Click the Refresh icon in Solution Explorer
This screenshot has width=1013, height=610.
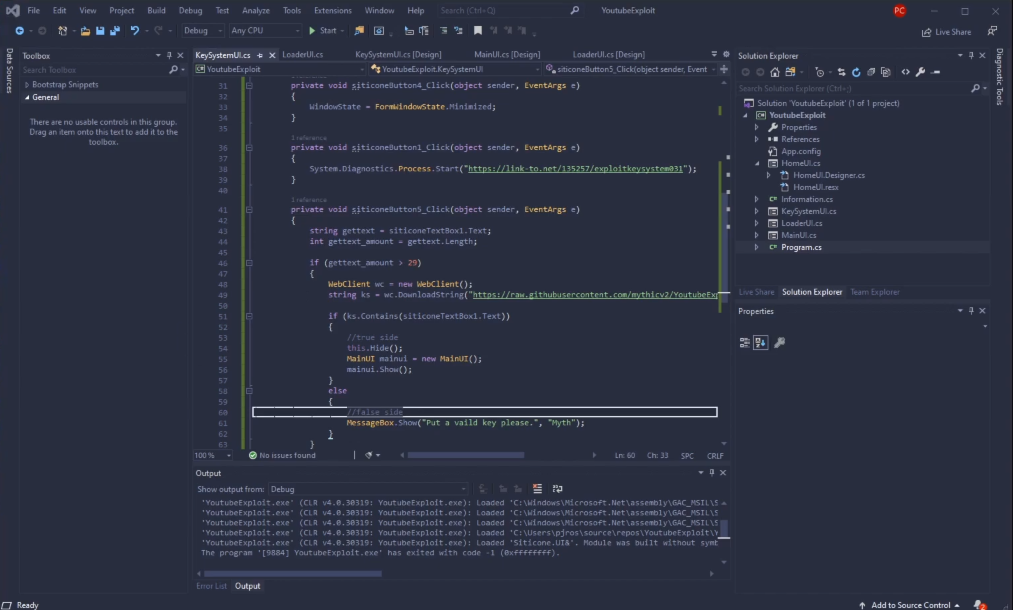[x=856, y=72]
